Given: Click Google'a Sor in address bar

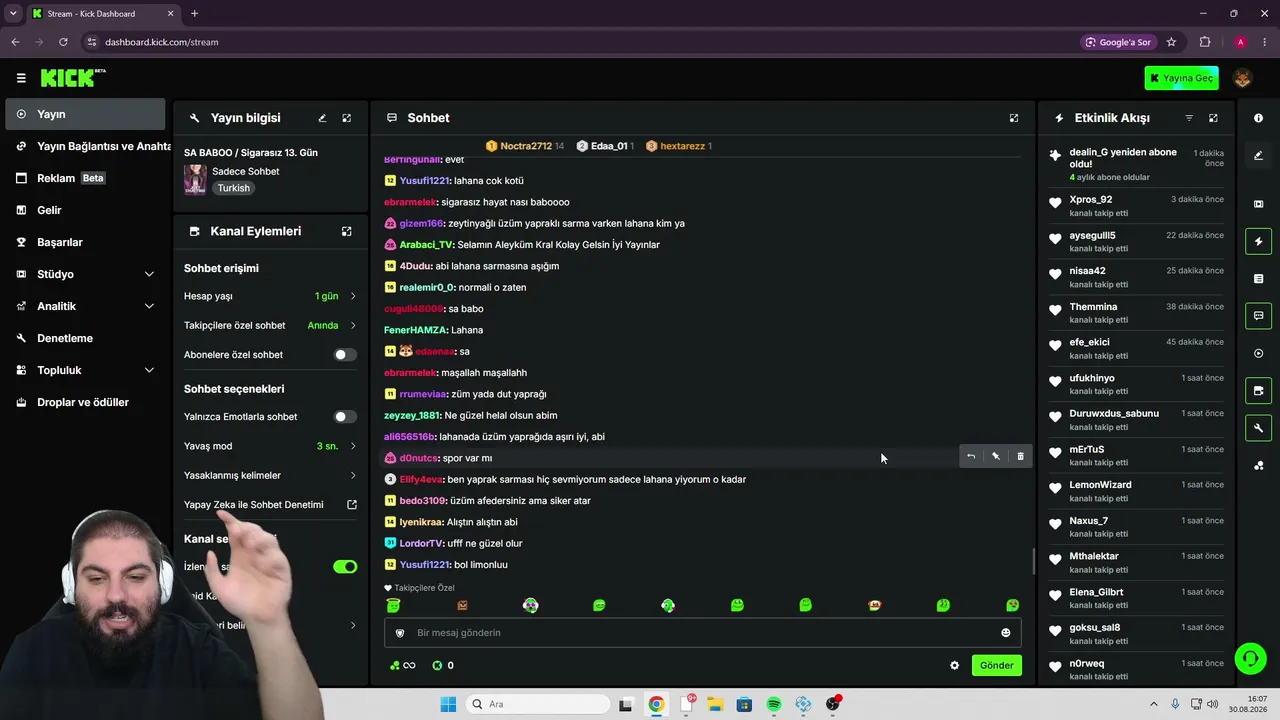Looking at the screenshot, I should pyautogui.click(x=1118, y=42).
